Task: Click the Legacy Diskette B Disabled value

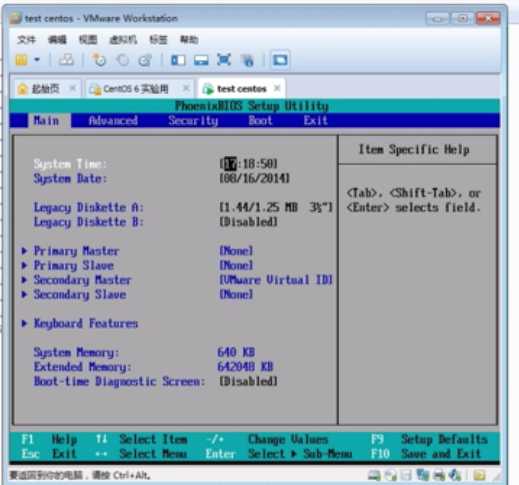Action: click(248, 222)
